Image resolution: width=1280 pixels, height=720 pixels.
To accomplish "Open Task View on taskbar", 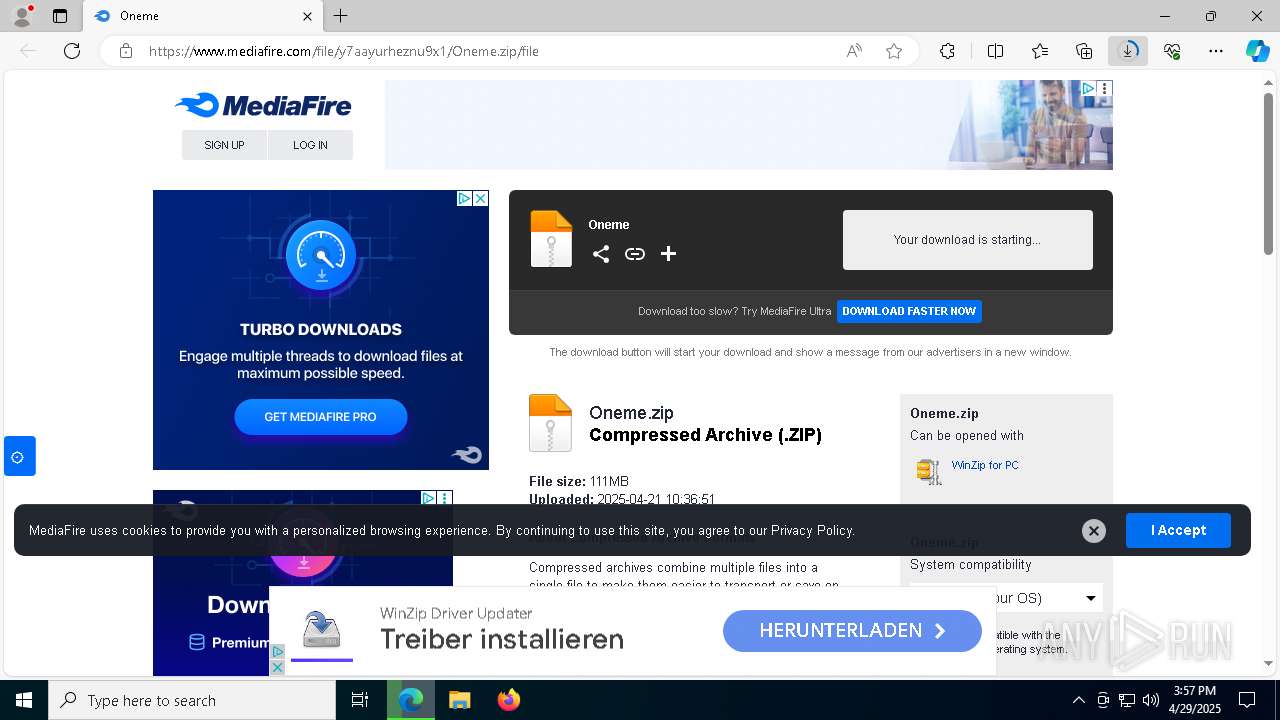I will [360, 700].
